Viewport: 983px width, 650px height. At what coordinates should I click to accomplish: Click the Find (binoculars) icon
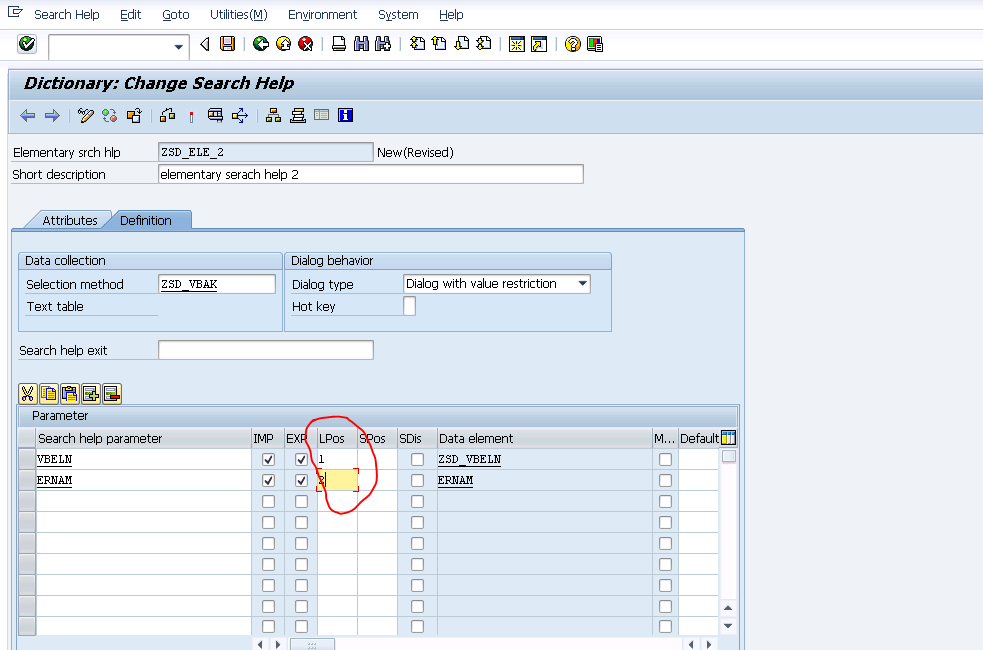point(361,44)
